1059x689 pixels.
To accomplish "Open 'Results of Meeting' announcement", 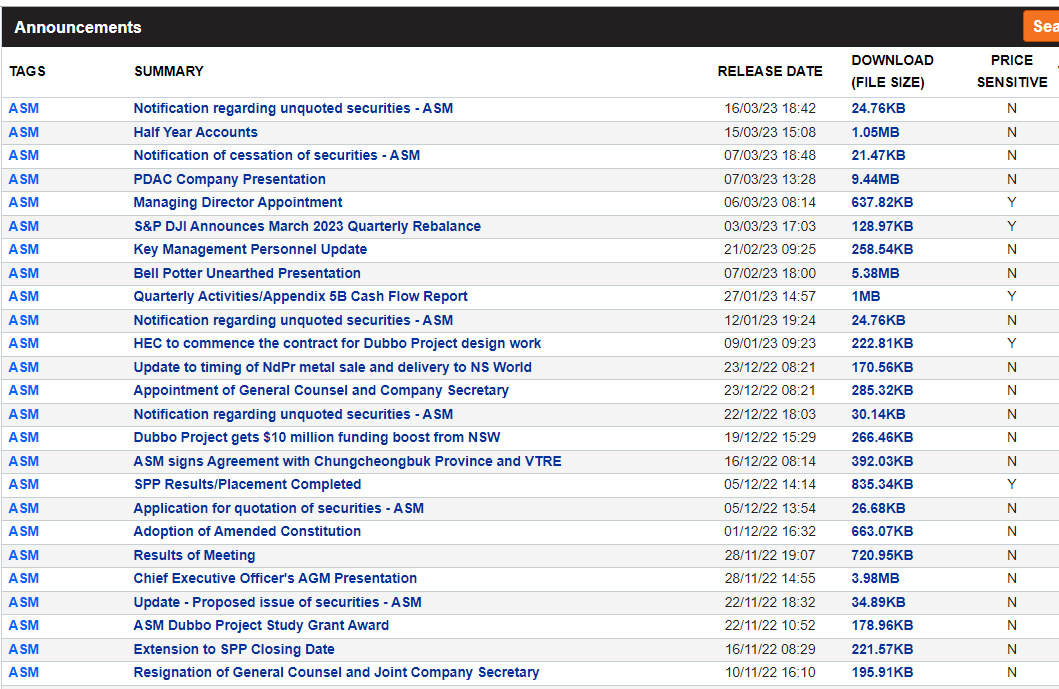I will pos(195,555).
